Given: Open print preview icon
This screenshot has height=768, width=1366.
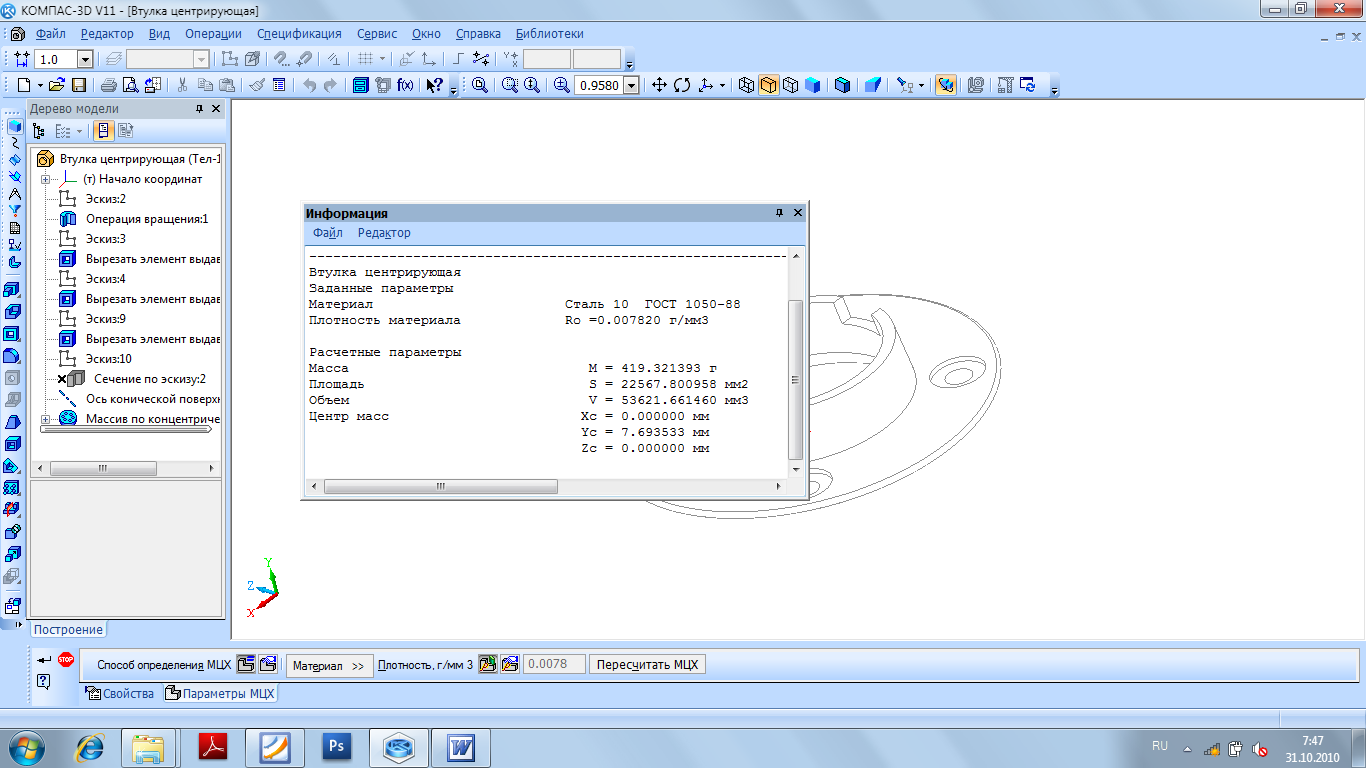Looking at the screenshot, I should (x=130, y=86).
